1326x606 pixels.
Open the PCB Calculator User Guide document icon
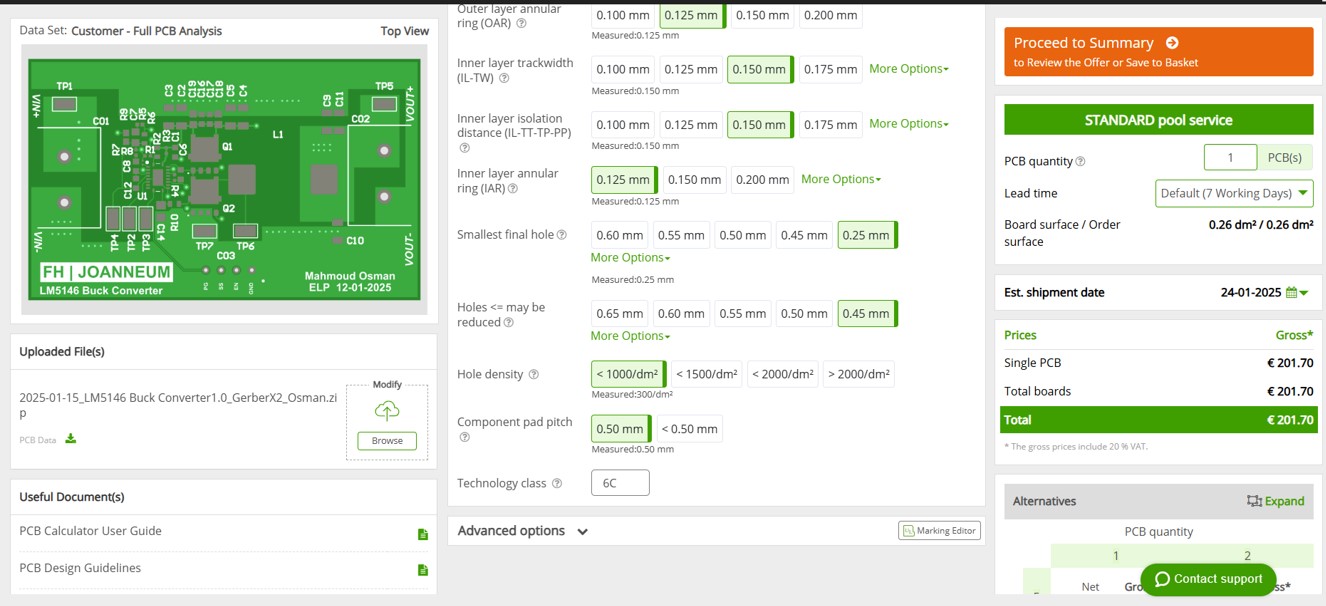pyautogui.click(x=422, y=534)
